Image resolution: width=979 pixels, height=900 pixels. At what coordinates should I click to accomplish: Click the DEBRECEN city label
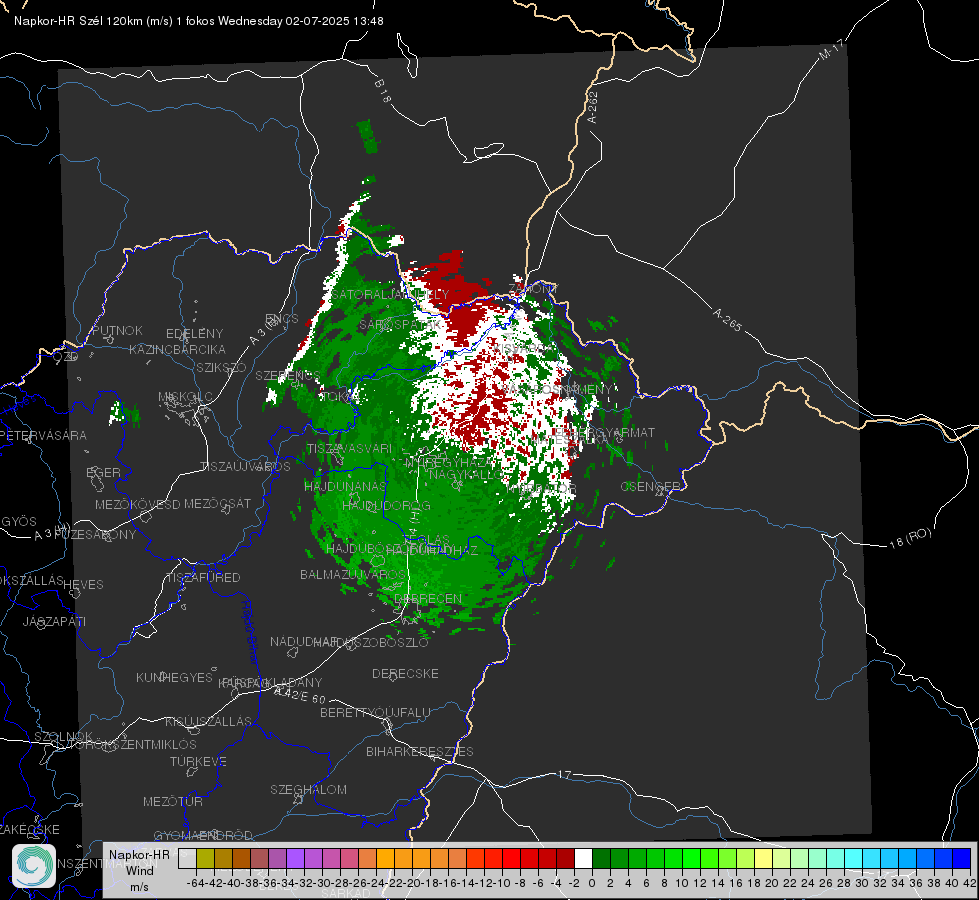click(x=429, y=599)
